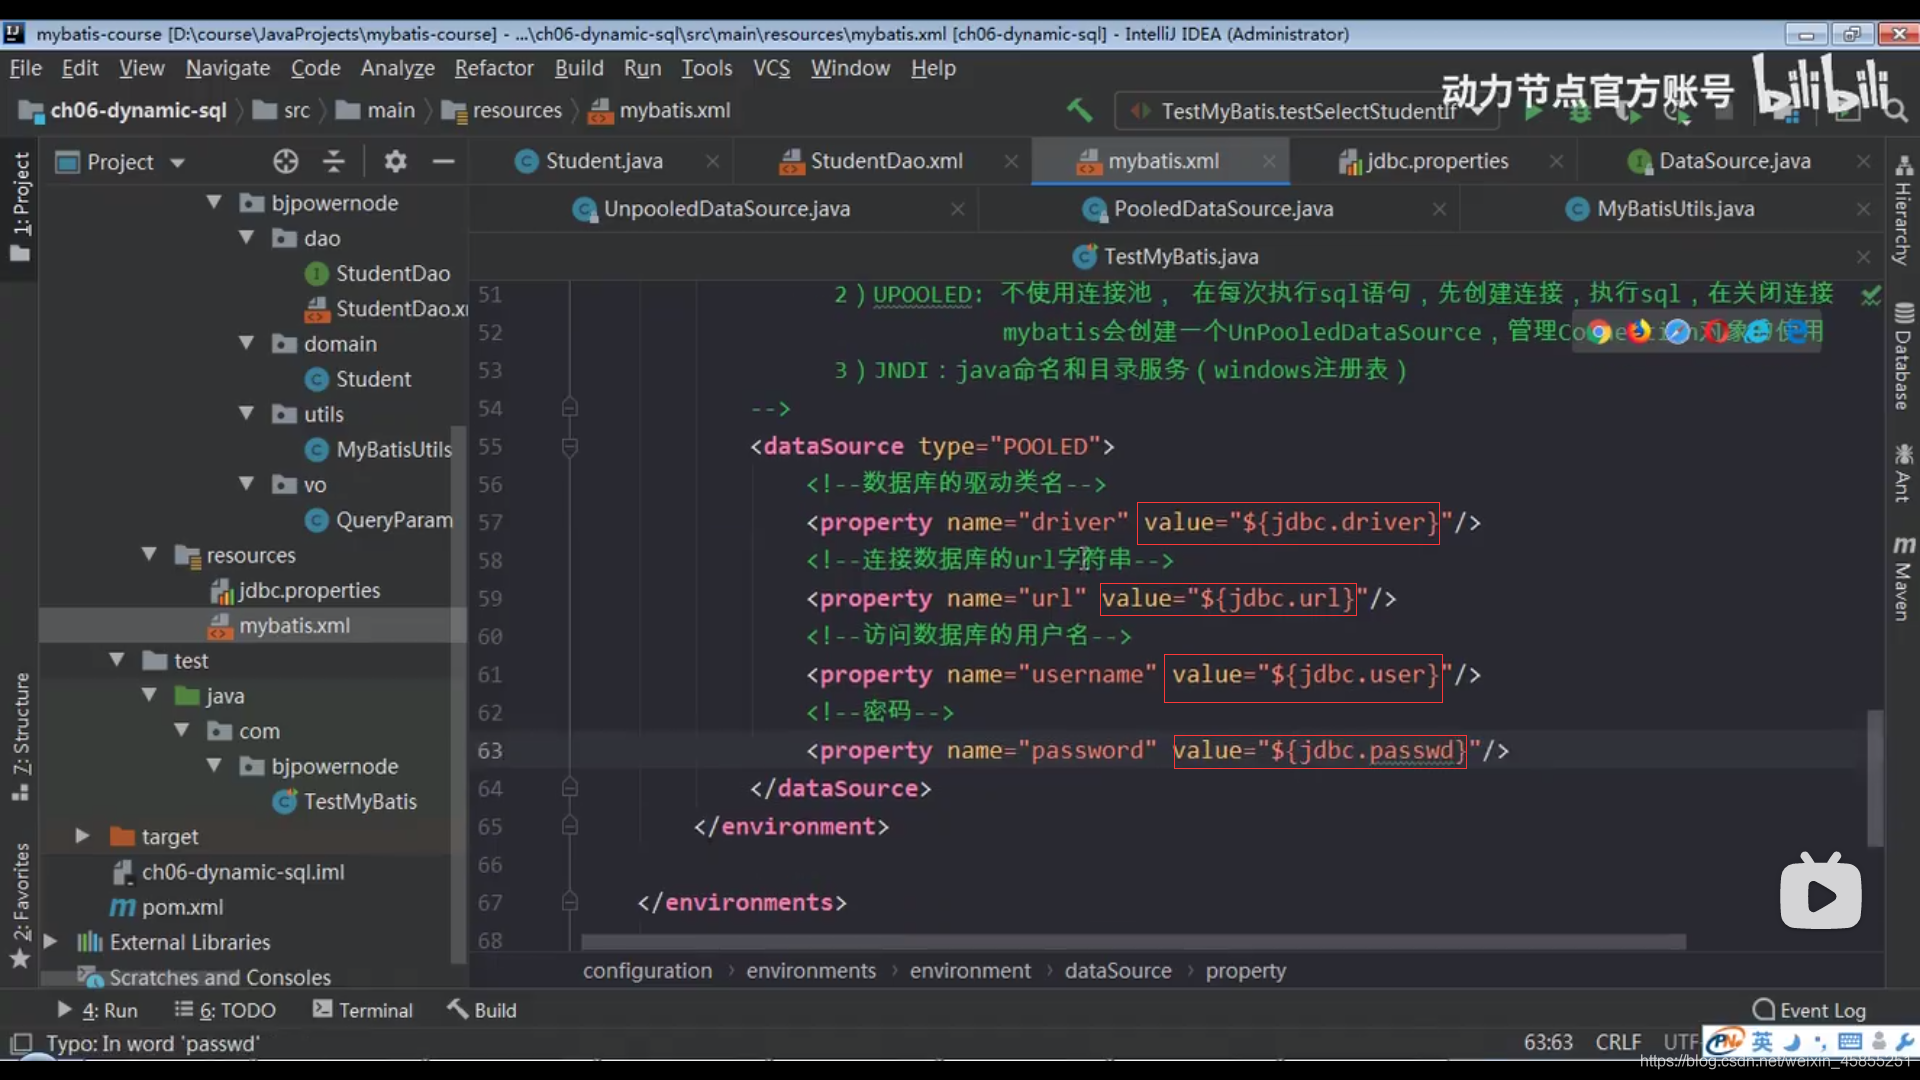Open Event Log from status bar
This screenshot has height=1080, width=1920.
pyautogui.click(x=1809, y=1010)
